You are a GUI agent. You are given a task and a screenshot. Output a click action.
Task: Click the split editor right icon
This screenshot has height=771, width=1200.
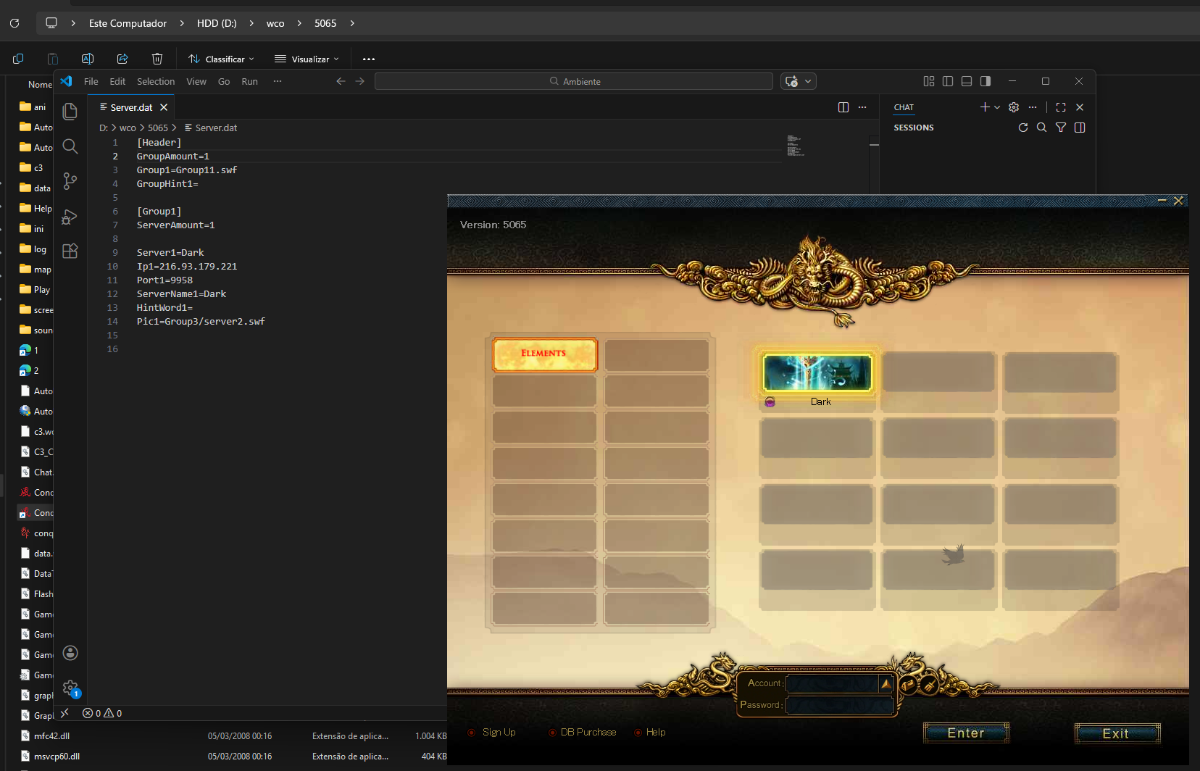[843, 107]
